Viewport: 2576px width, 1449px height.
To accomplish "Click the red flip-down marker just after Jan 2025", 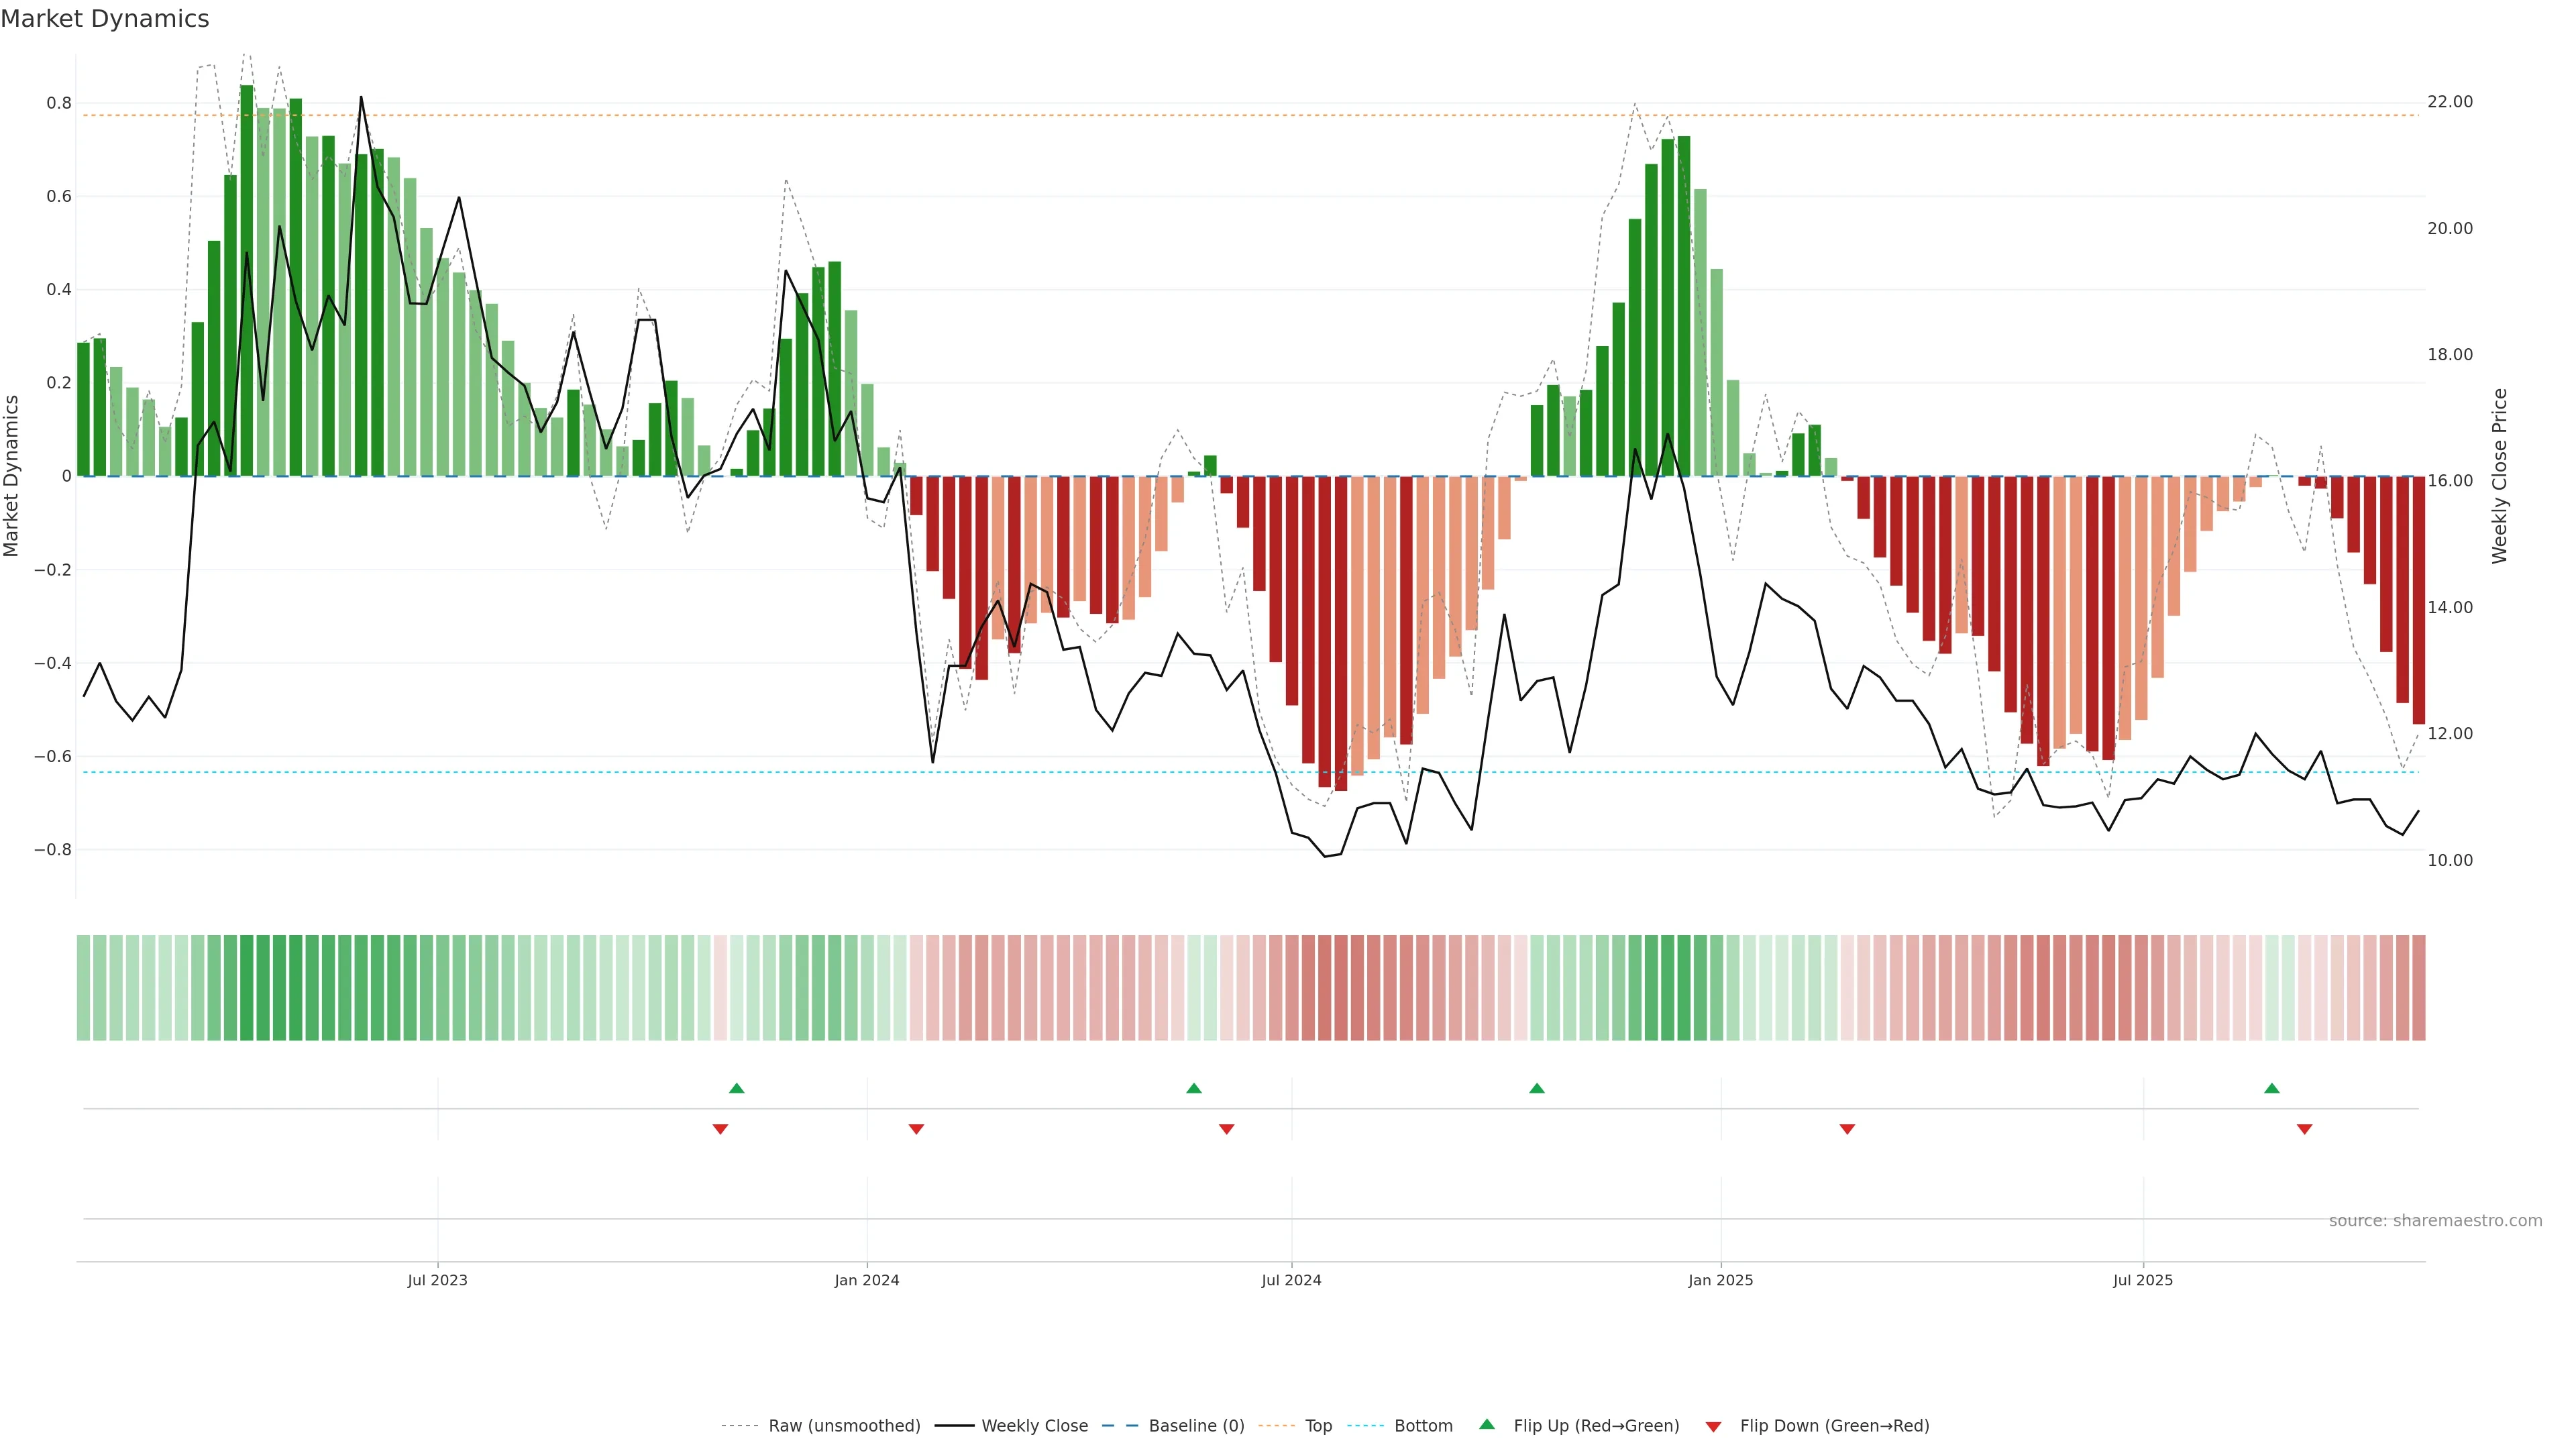I will pyautogui.click(x=1847, y=1129).
